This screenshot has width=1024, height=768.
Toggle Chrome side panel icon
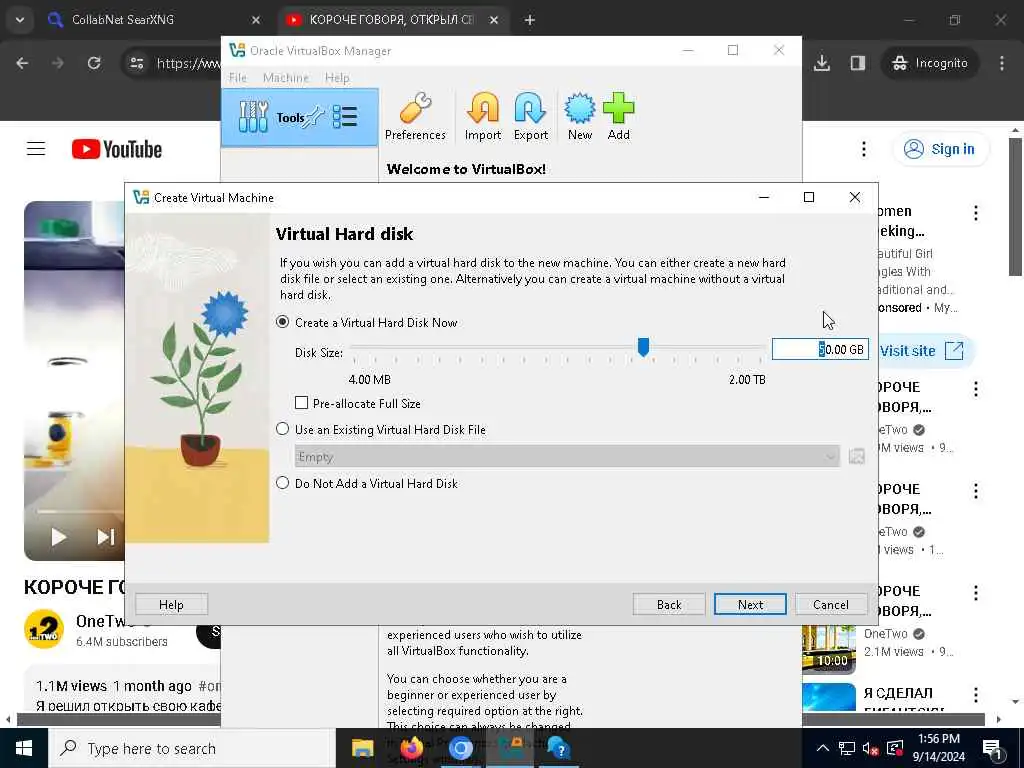tap(857, 63)
